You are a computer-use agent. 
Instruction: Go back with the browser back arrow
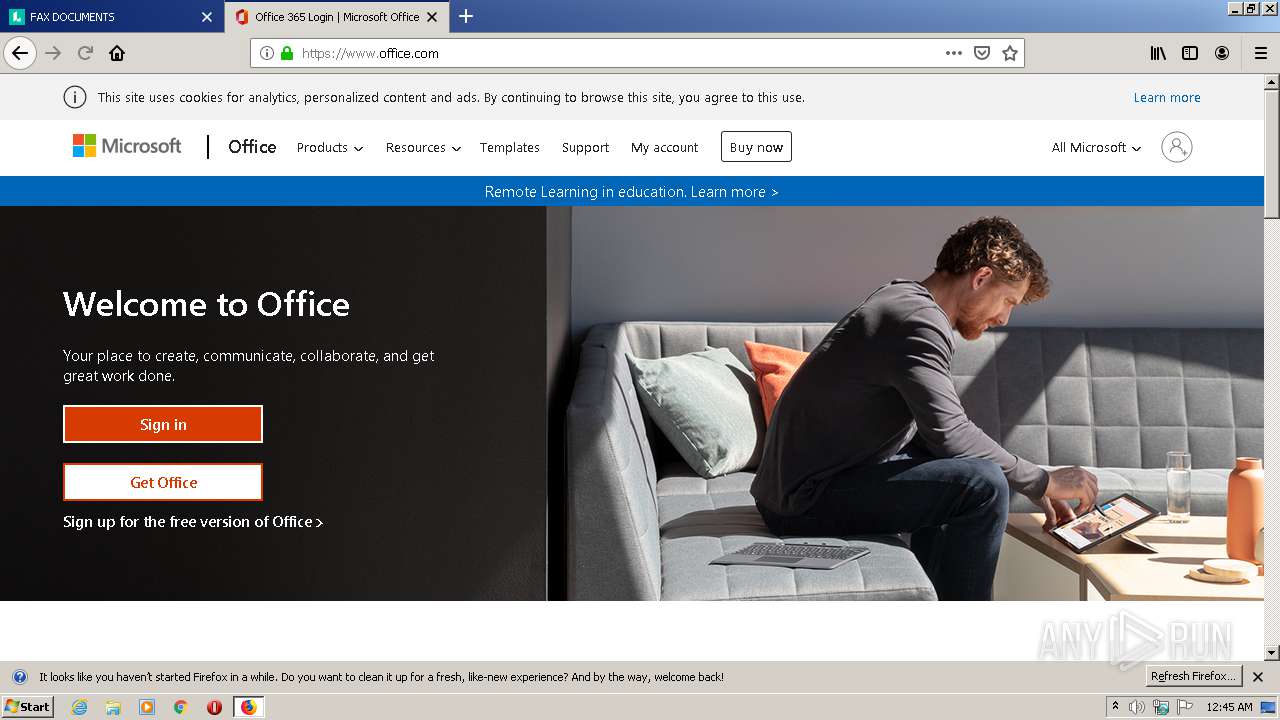(x=20, y=53)
